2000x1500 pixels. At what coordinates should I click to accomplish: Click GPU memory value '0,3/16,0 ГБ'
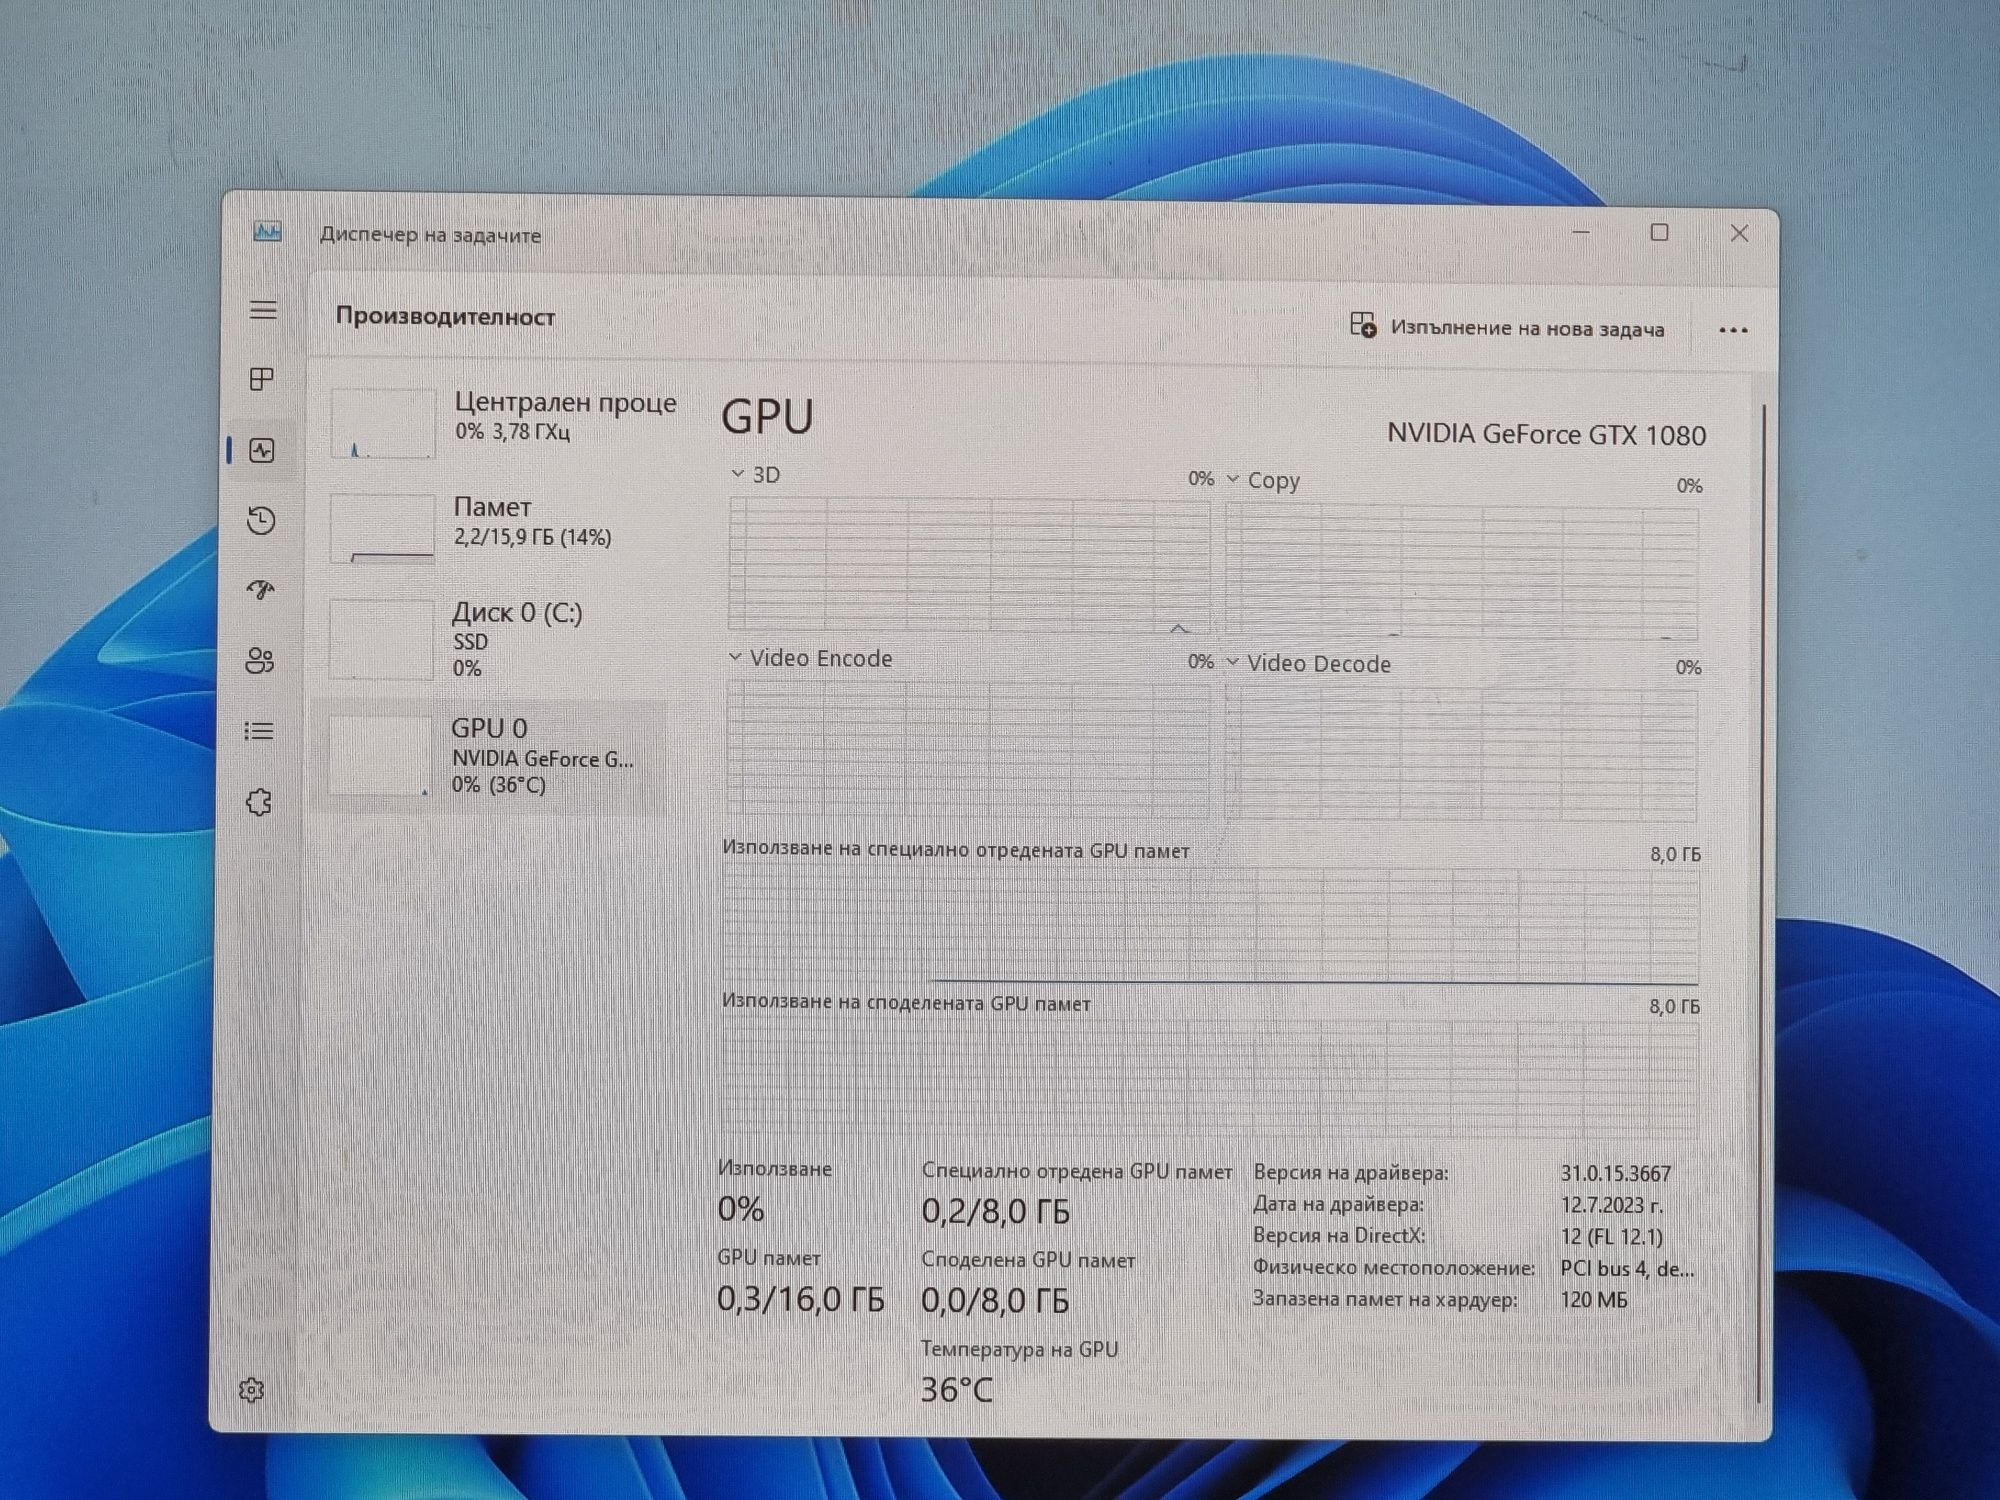801,1299
